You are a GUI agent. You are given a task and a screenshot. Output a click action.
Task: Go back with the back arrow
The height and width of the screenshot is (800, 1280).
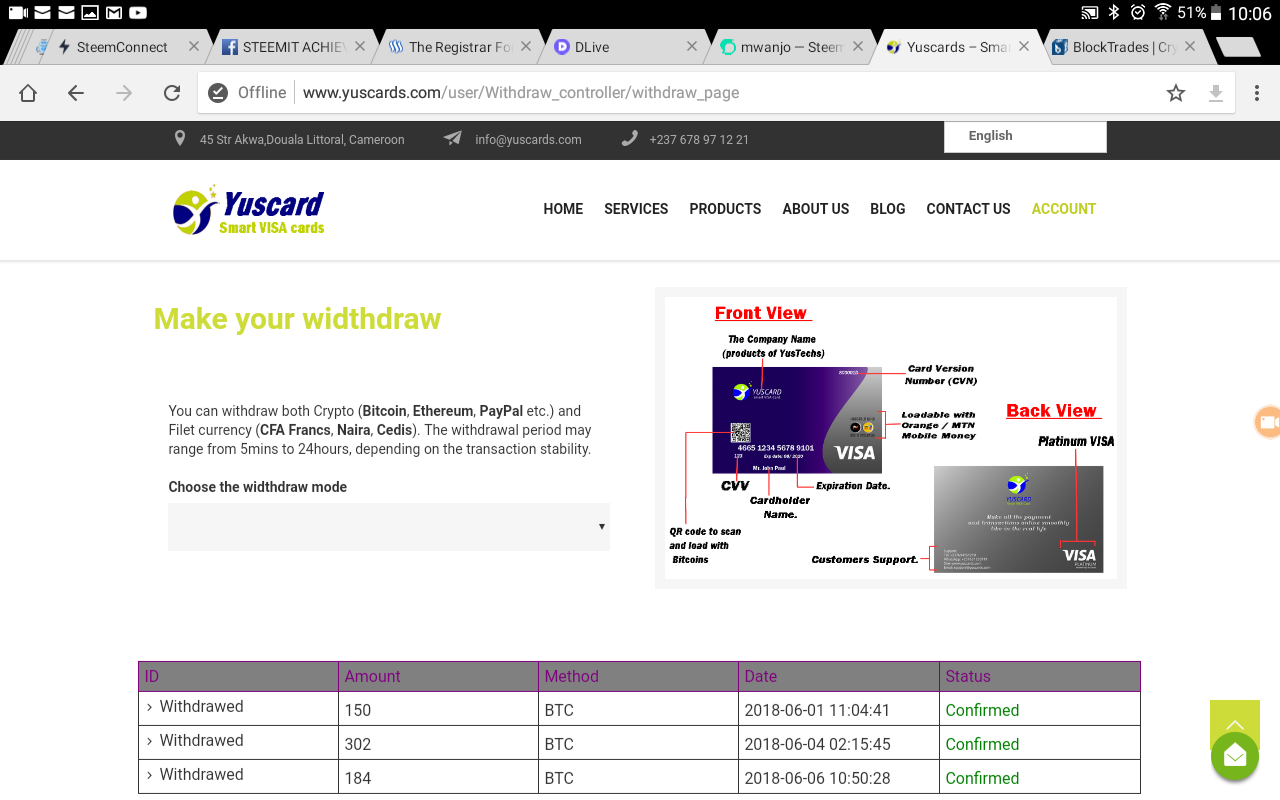pyautogui.click(x=76, y=93)
